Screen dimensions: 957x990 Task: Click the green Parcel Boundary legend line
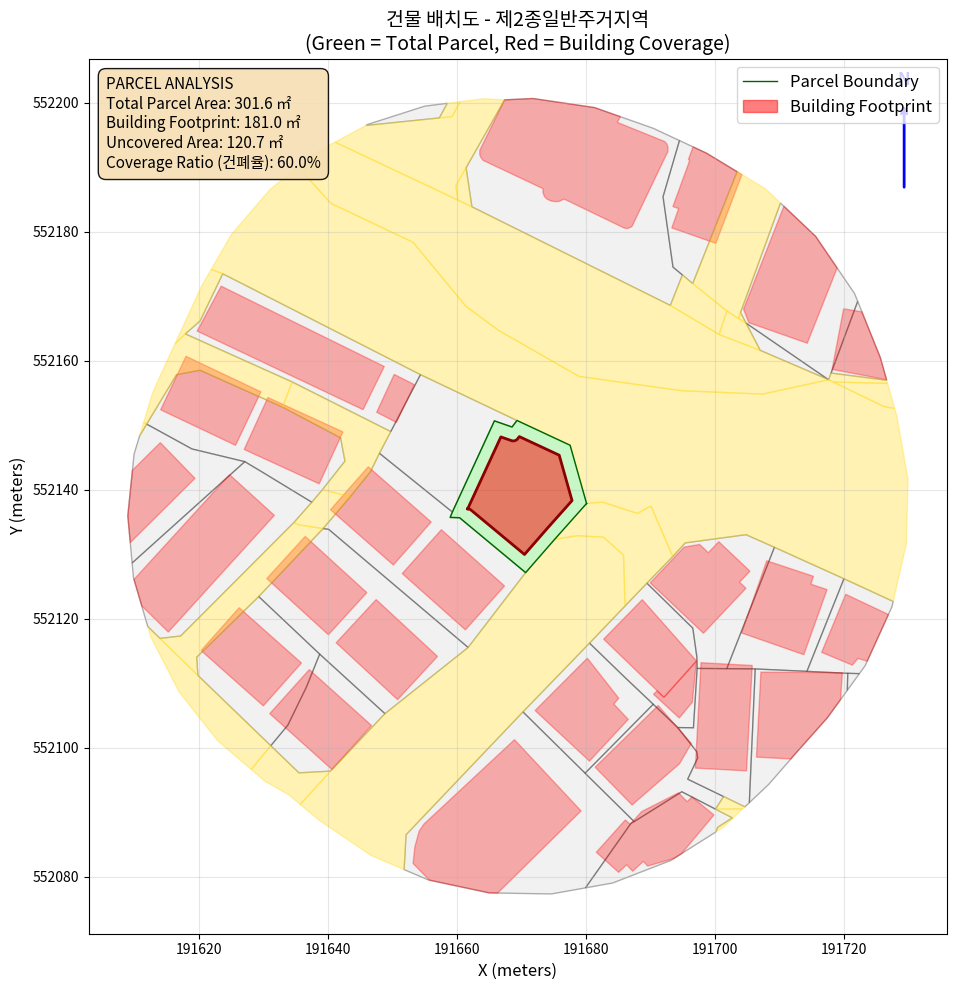pos(760,81)
